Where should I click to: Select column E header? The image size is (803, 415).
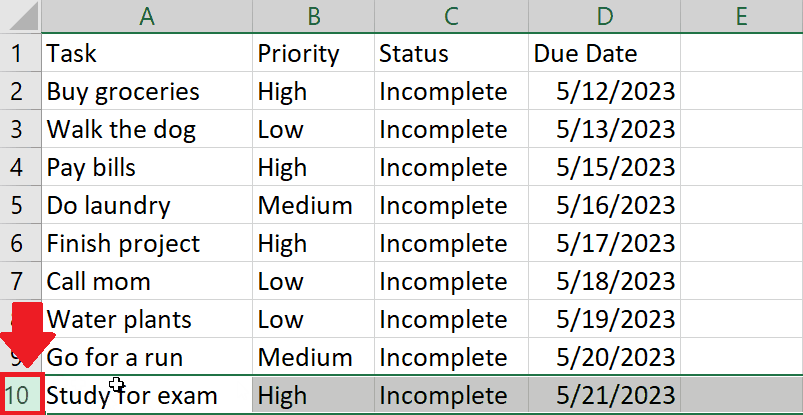(x=742, y=16)
